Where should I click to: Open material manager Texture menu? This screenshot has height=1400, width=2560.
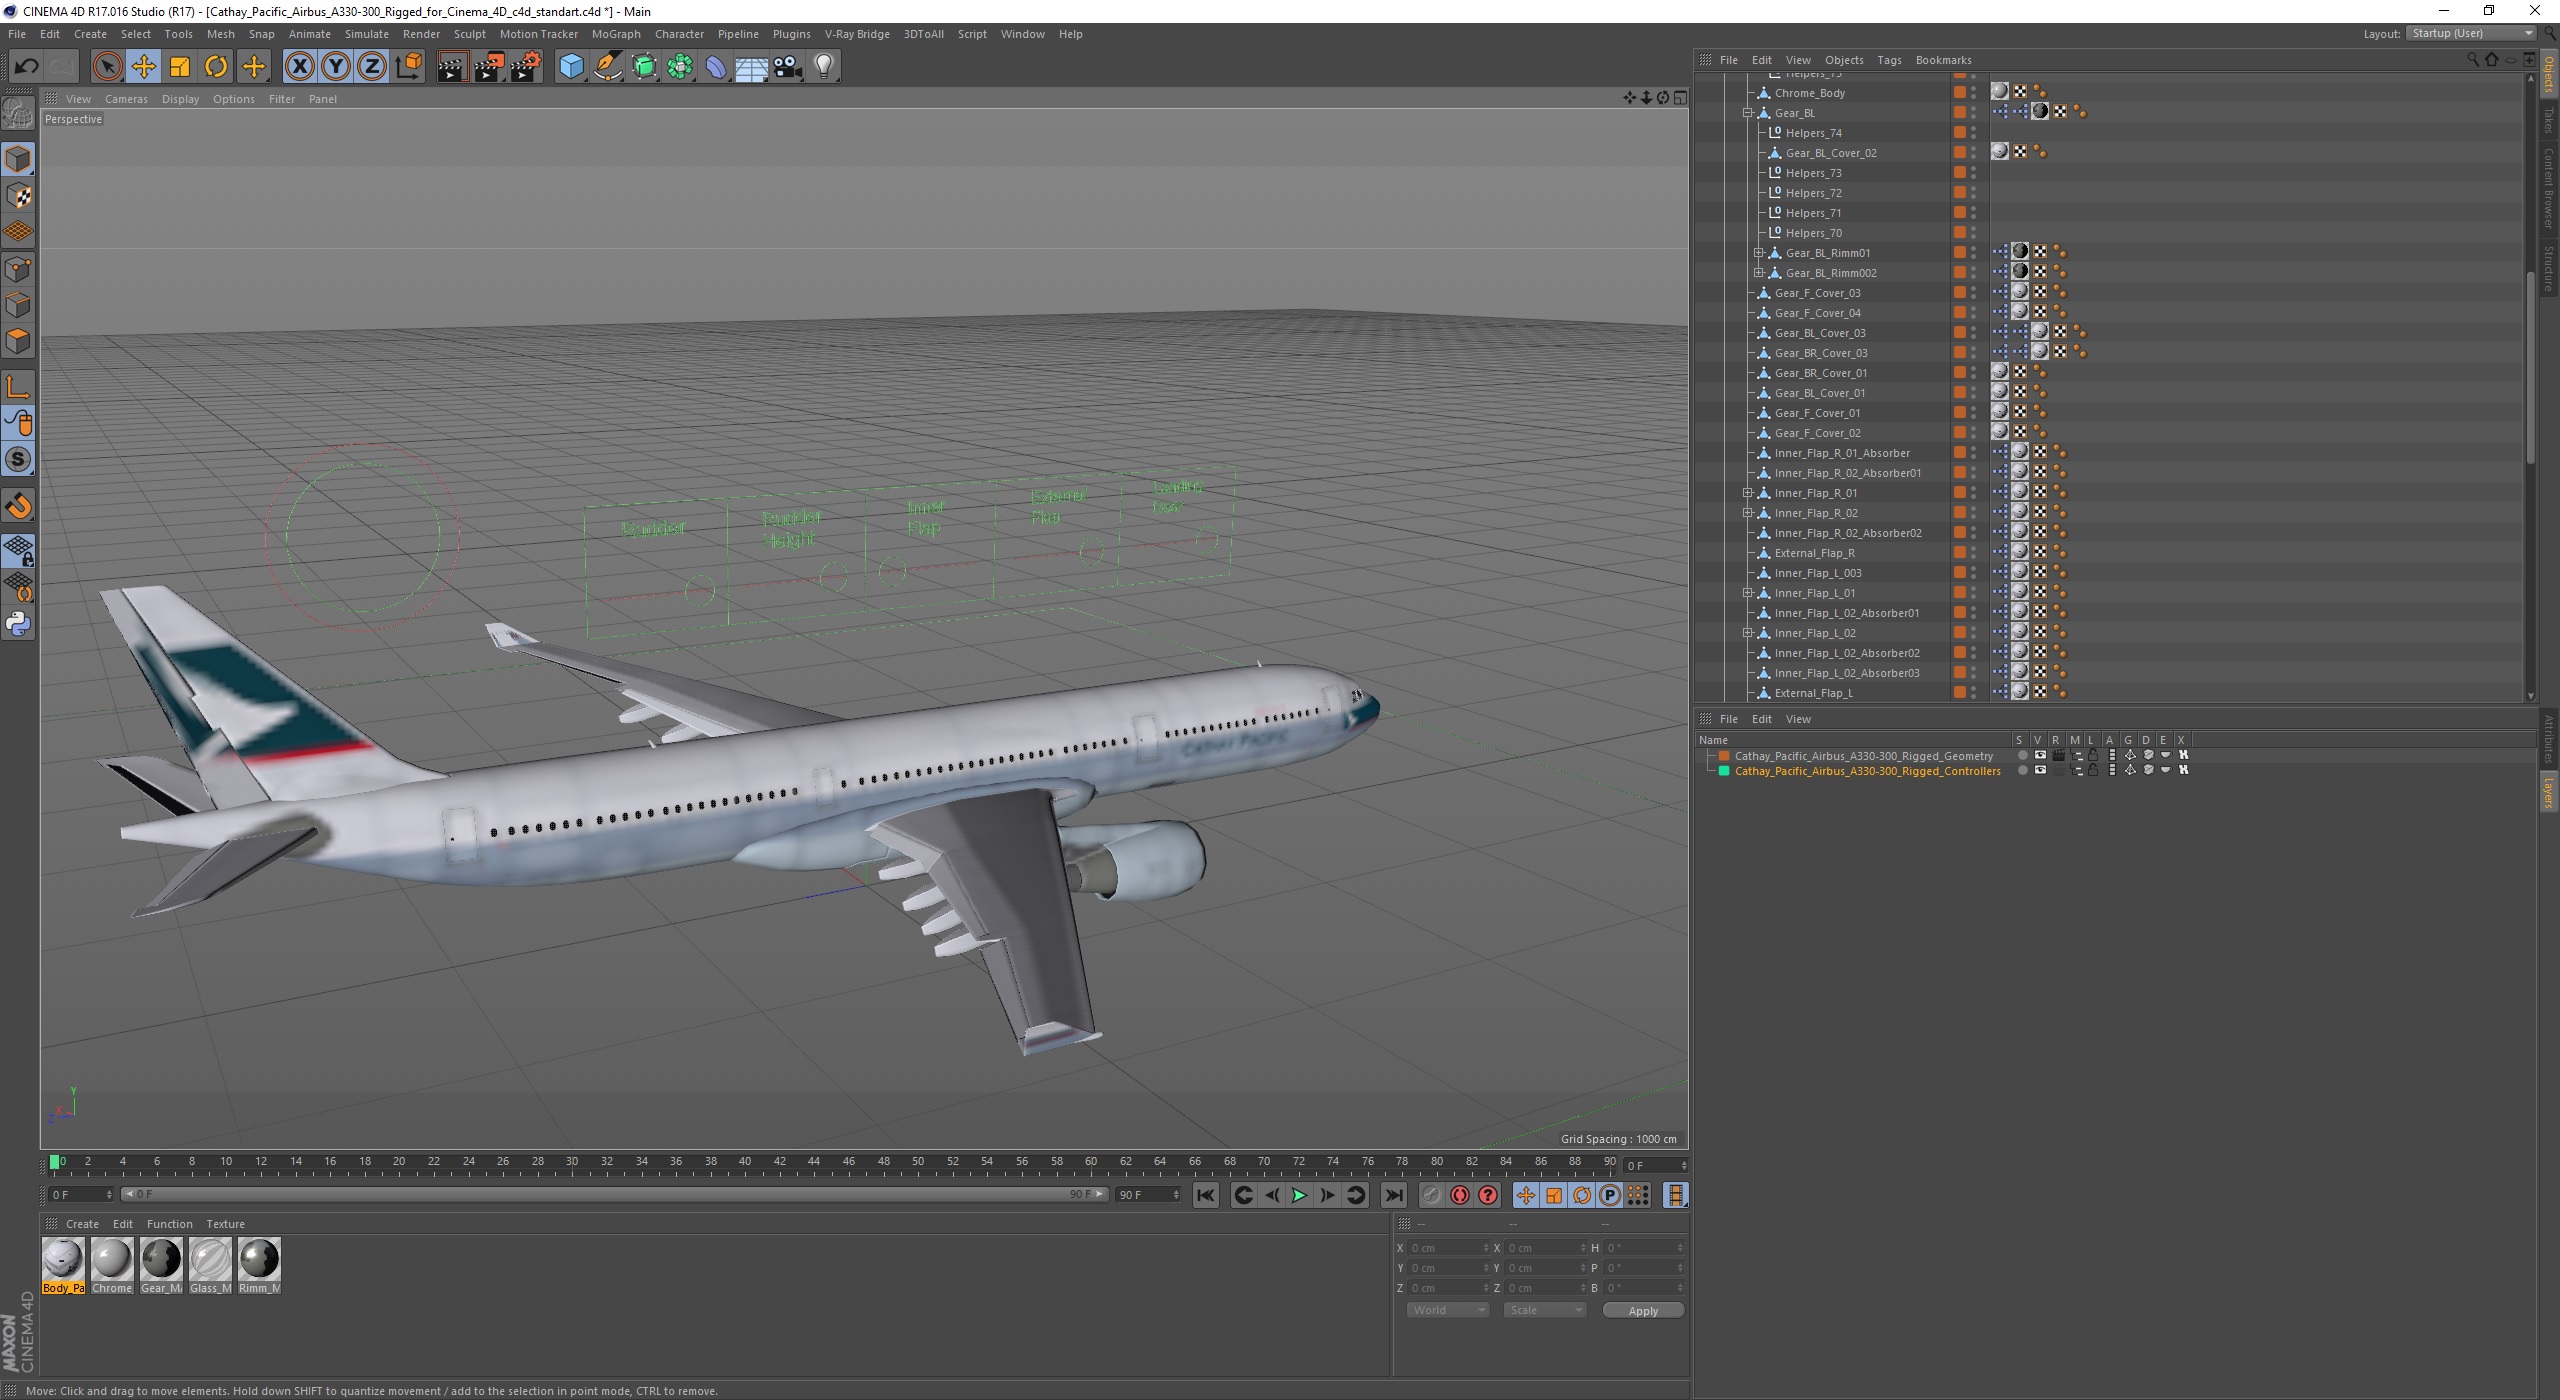(x=225, y=1224)
